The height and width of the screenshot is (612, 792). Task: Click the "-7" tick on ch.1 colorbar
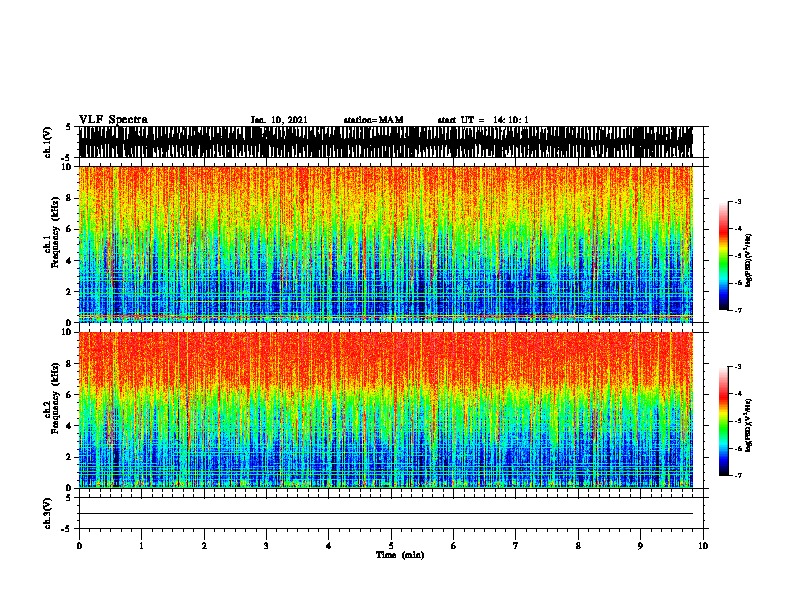pos(738,310)
